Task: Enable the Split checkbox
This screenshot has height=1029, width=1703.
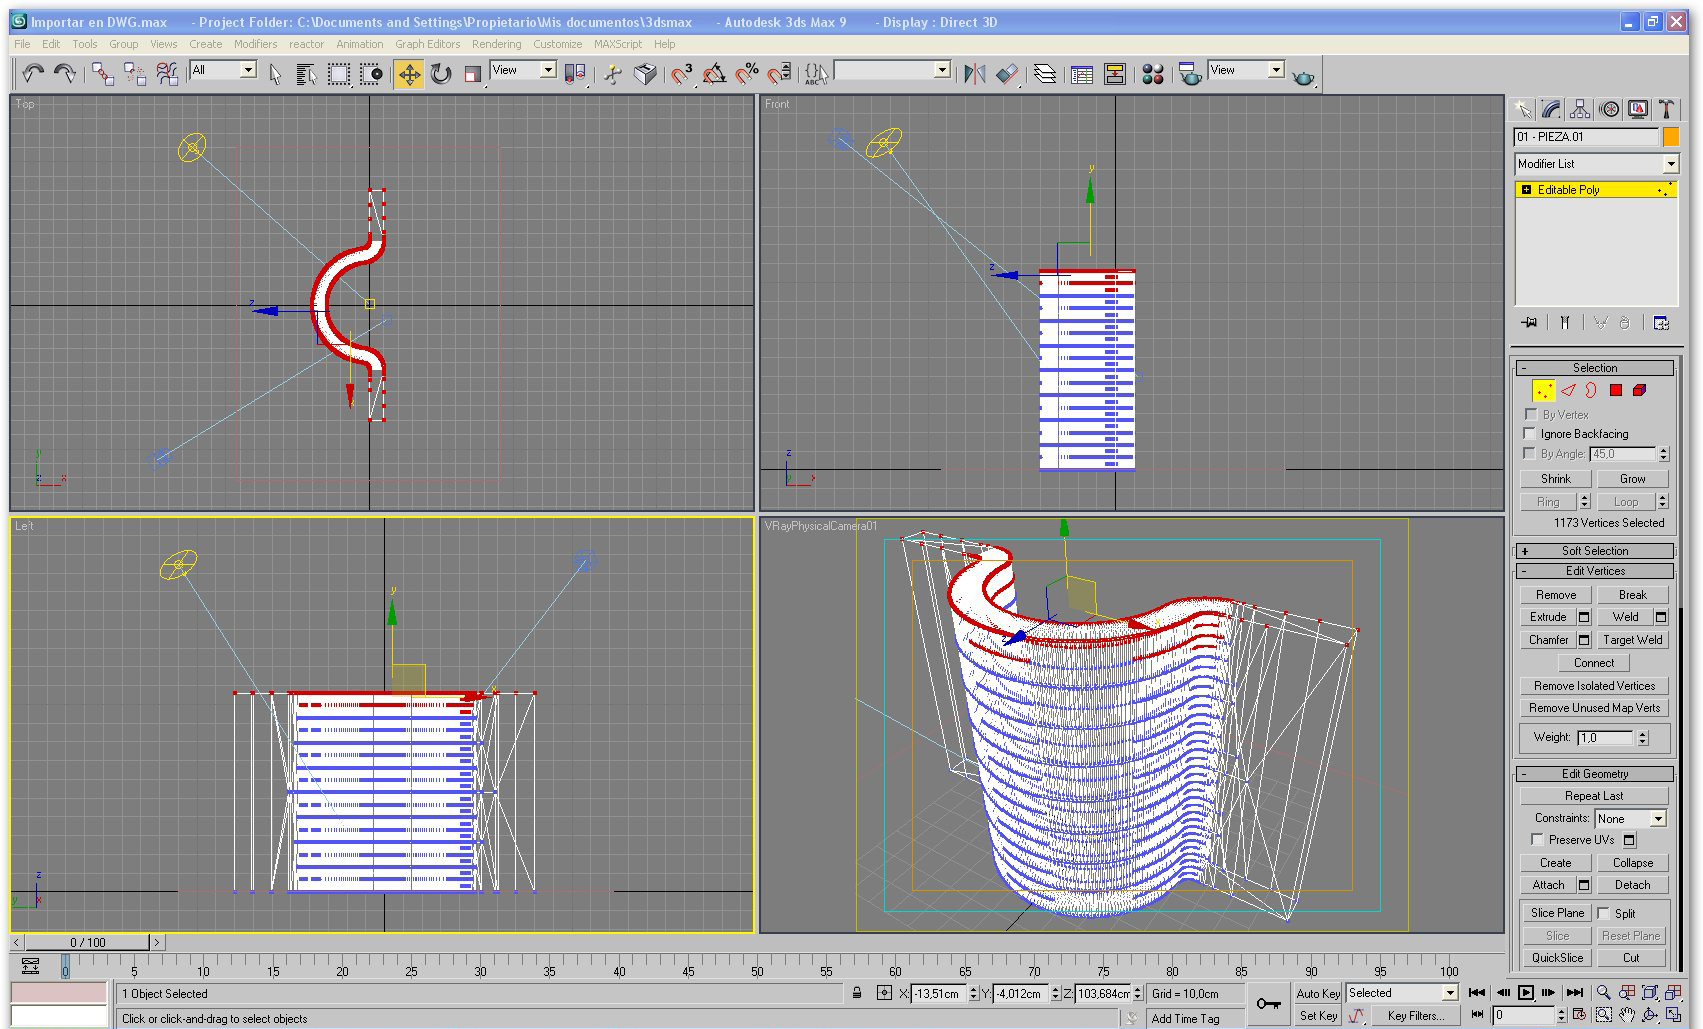Action: click(x=1604, y=913)
